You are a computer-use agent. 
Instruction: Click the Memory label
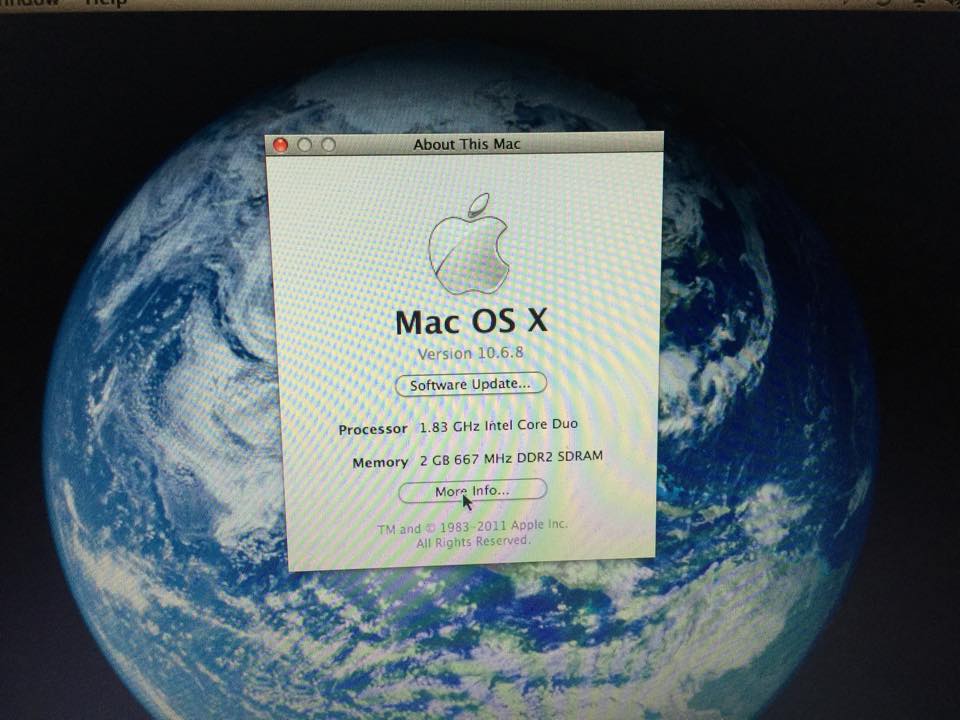380,462
